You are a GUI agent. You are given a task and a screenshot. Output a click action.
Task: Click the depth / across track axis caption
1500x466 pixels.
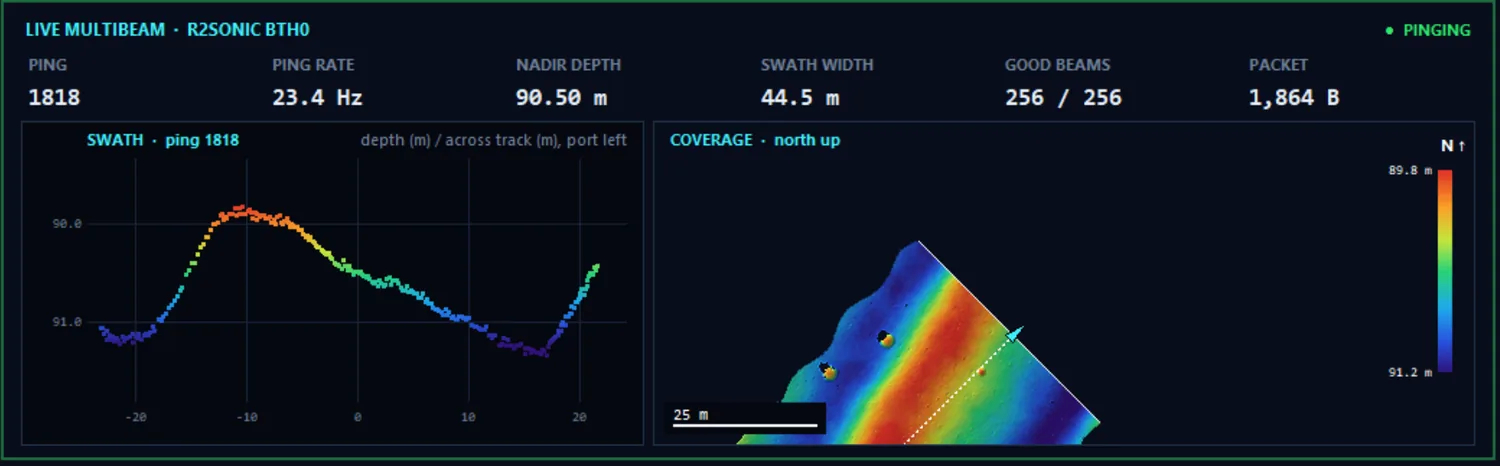(x=494, y=140)
